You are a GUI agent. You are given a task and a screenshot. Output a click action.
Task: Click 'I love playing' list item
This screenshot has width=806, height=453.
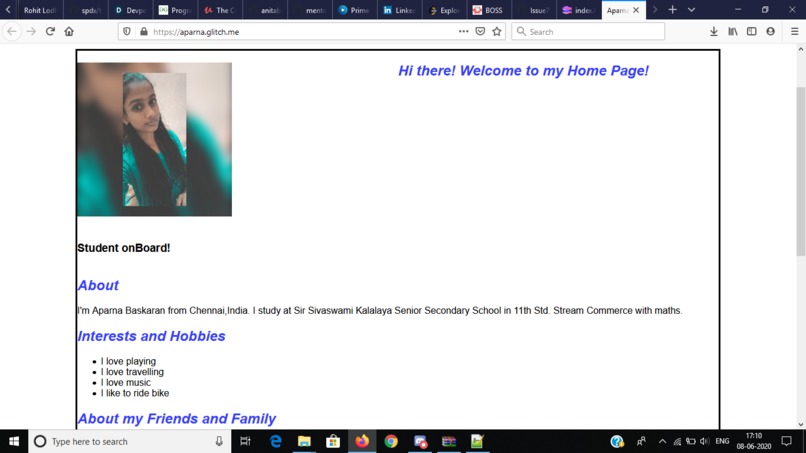point(128,361)
